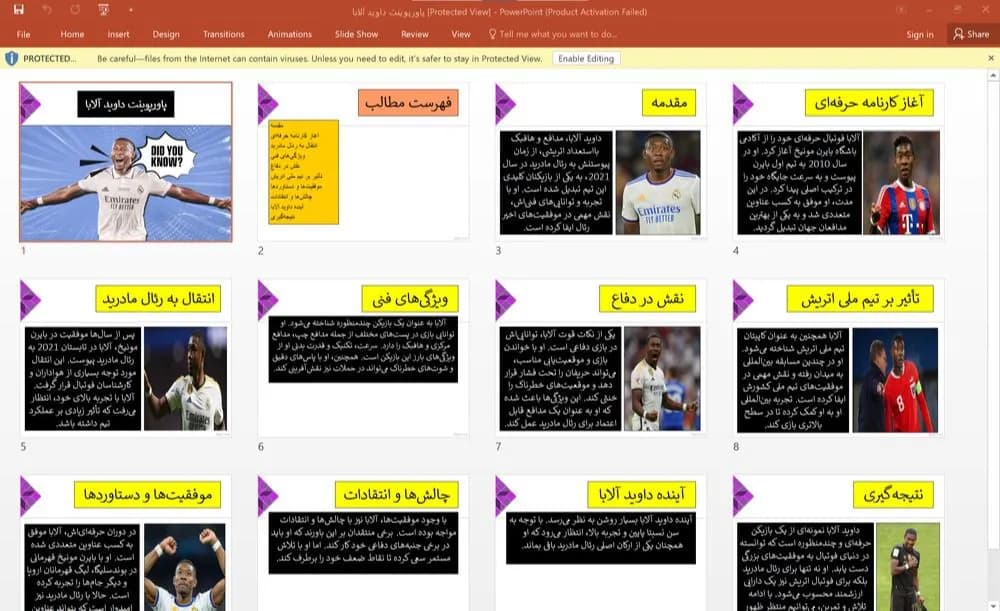Select slide 8 thumbnail with captain armband photo

[839, 358]
